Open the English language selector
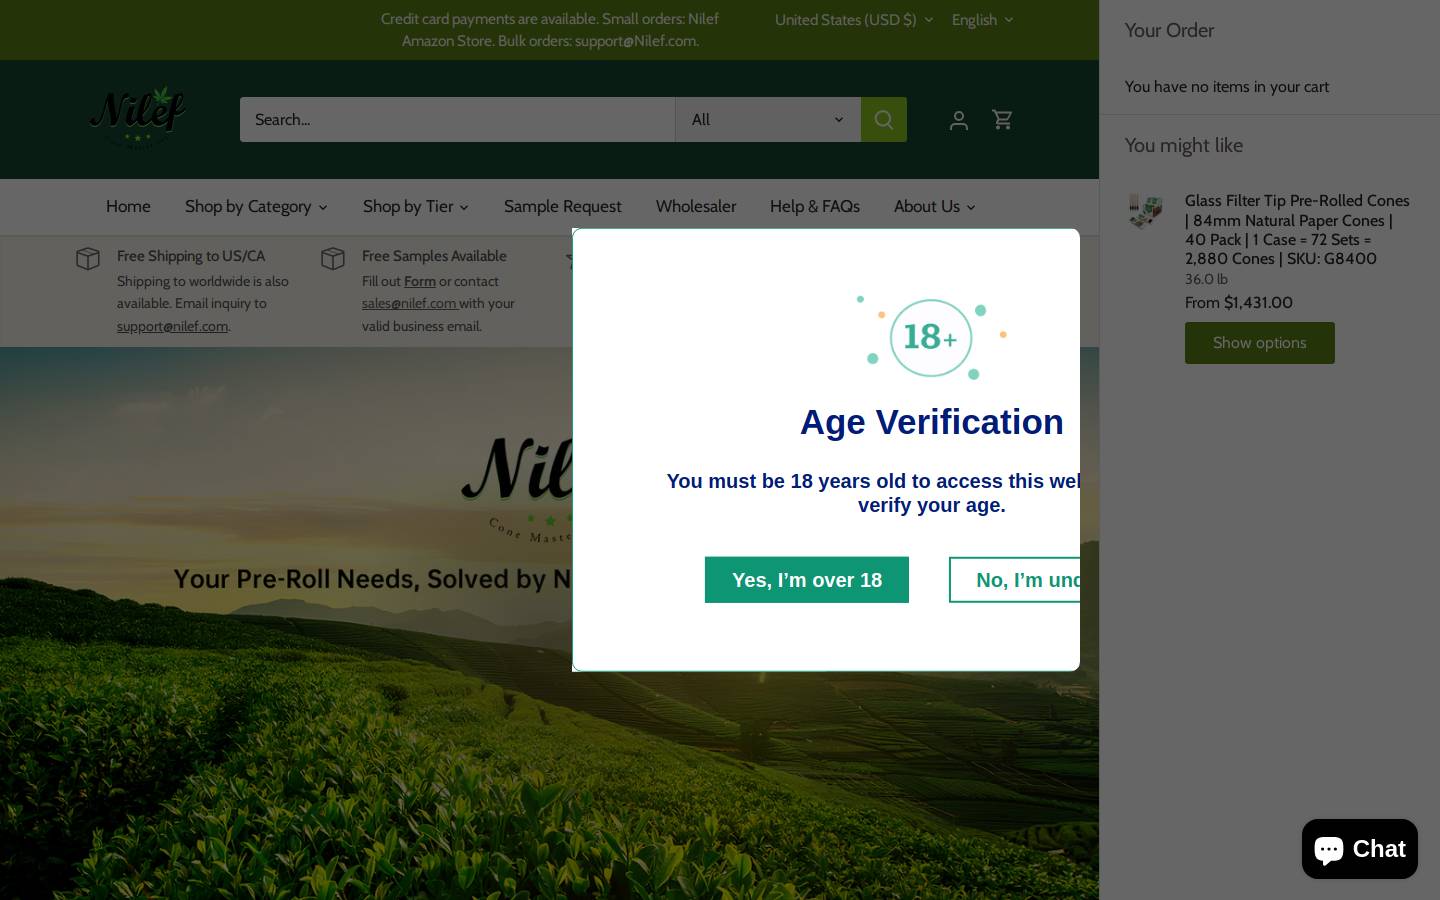This screenshot has height=900, width=1440. (x=982, y=20)
